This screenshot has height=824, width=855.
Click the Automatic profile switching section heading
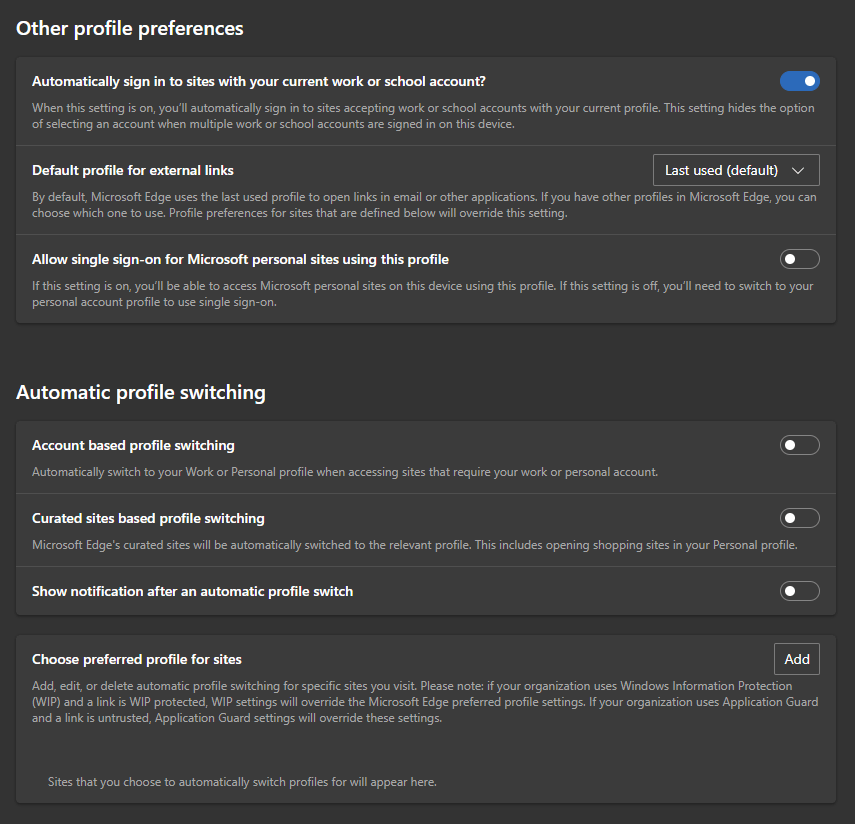141,392
